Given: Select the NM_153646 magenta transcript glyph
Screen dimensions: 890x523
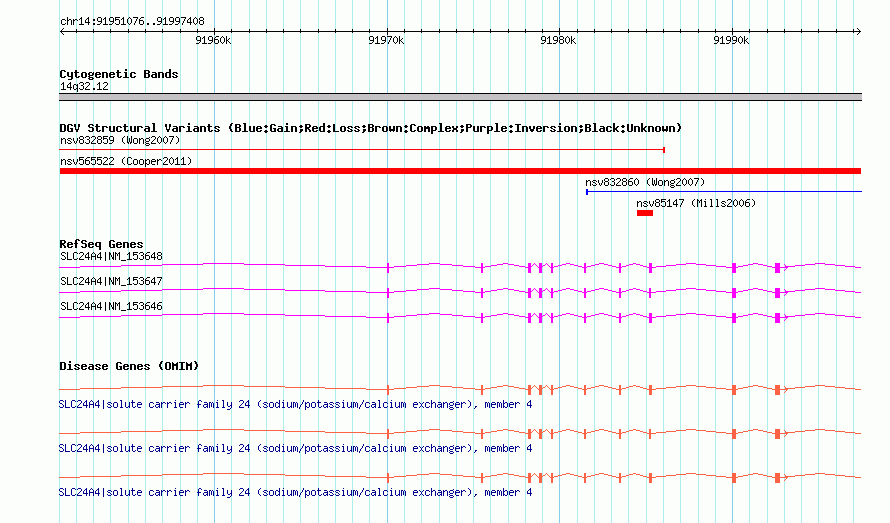Looking at the screenshot, I should [x=460, y=317].
